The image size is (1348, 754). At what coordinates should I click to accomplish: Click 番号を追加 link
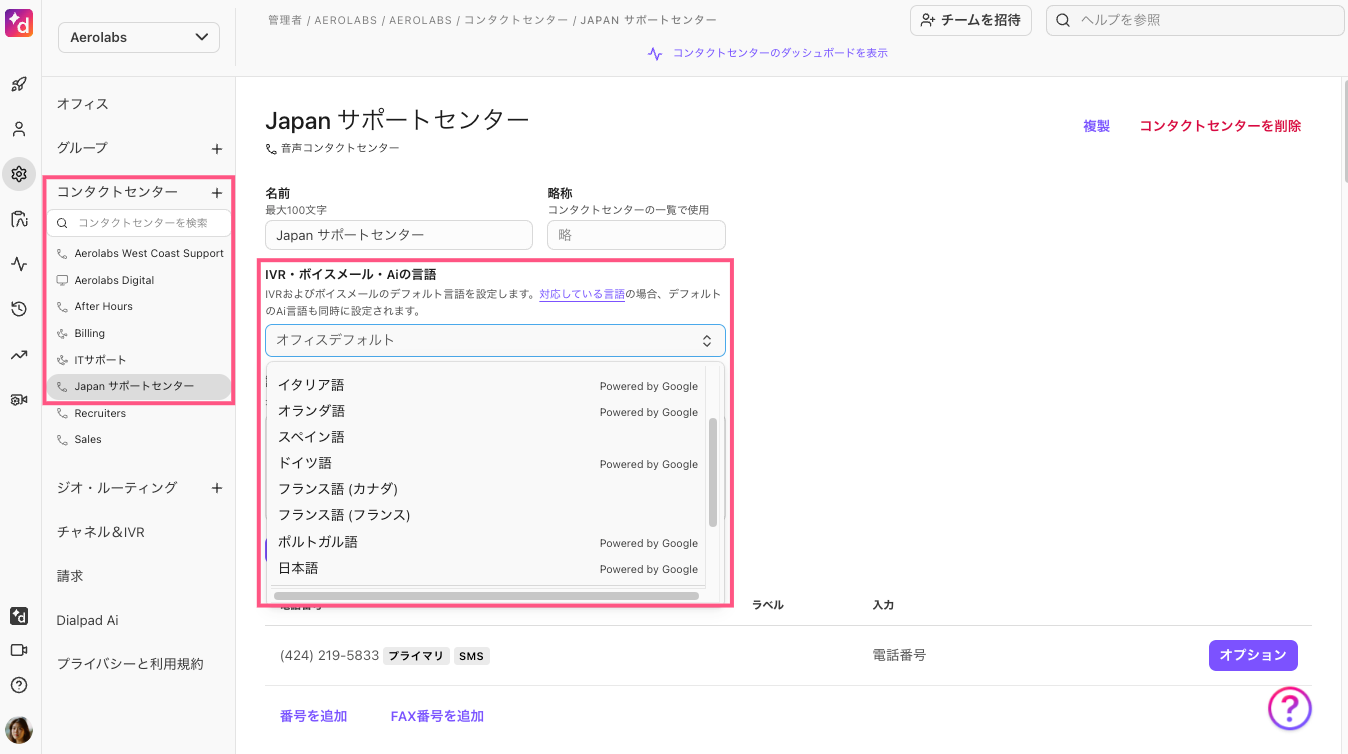pos(313,716)
